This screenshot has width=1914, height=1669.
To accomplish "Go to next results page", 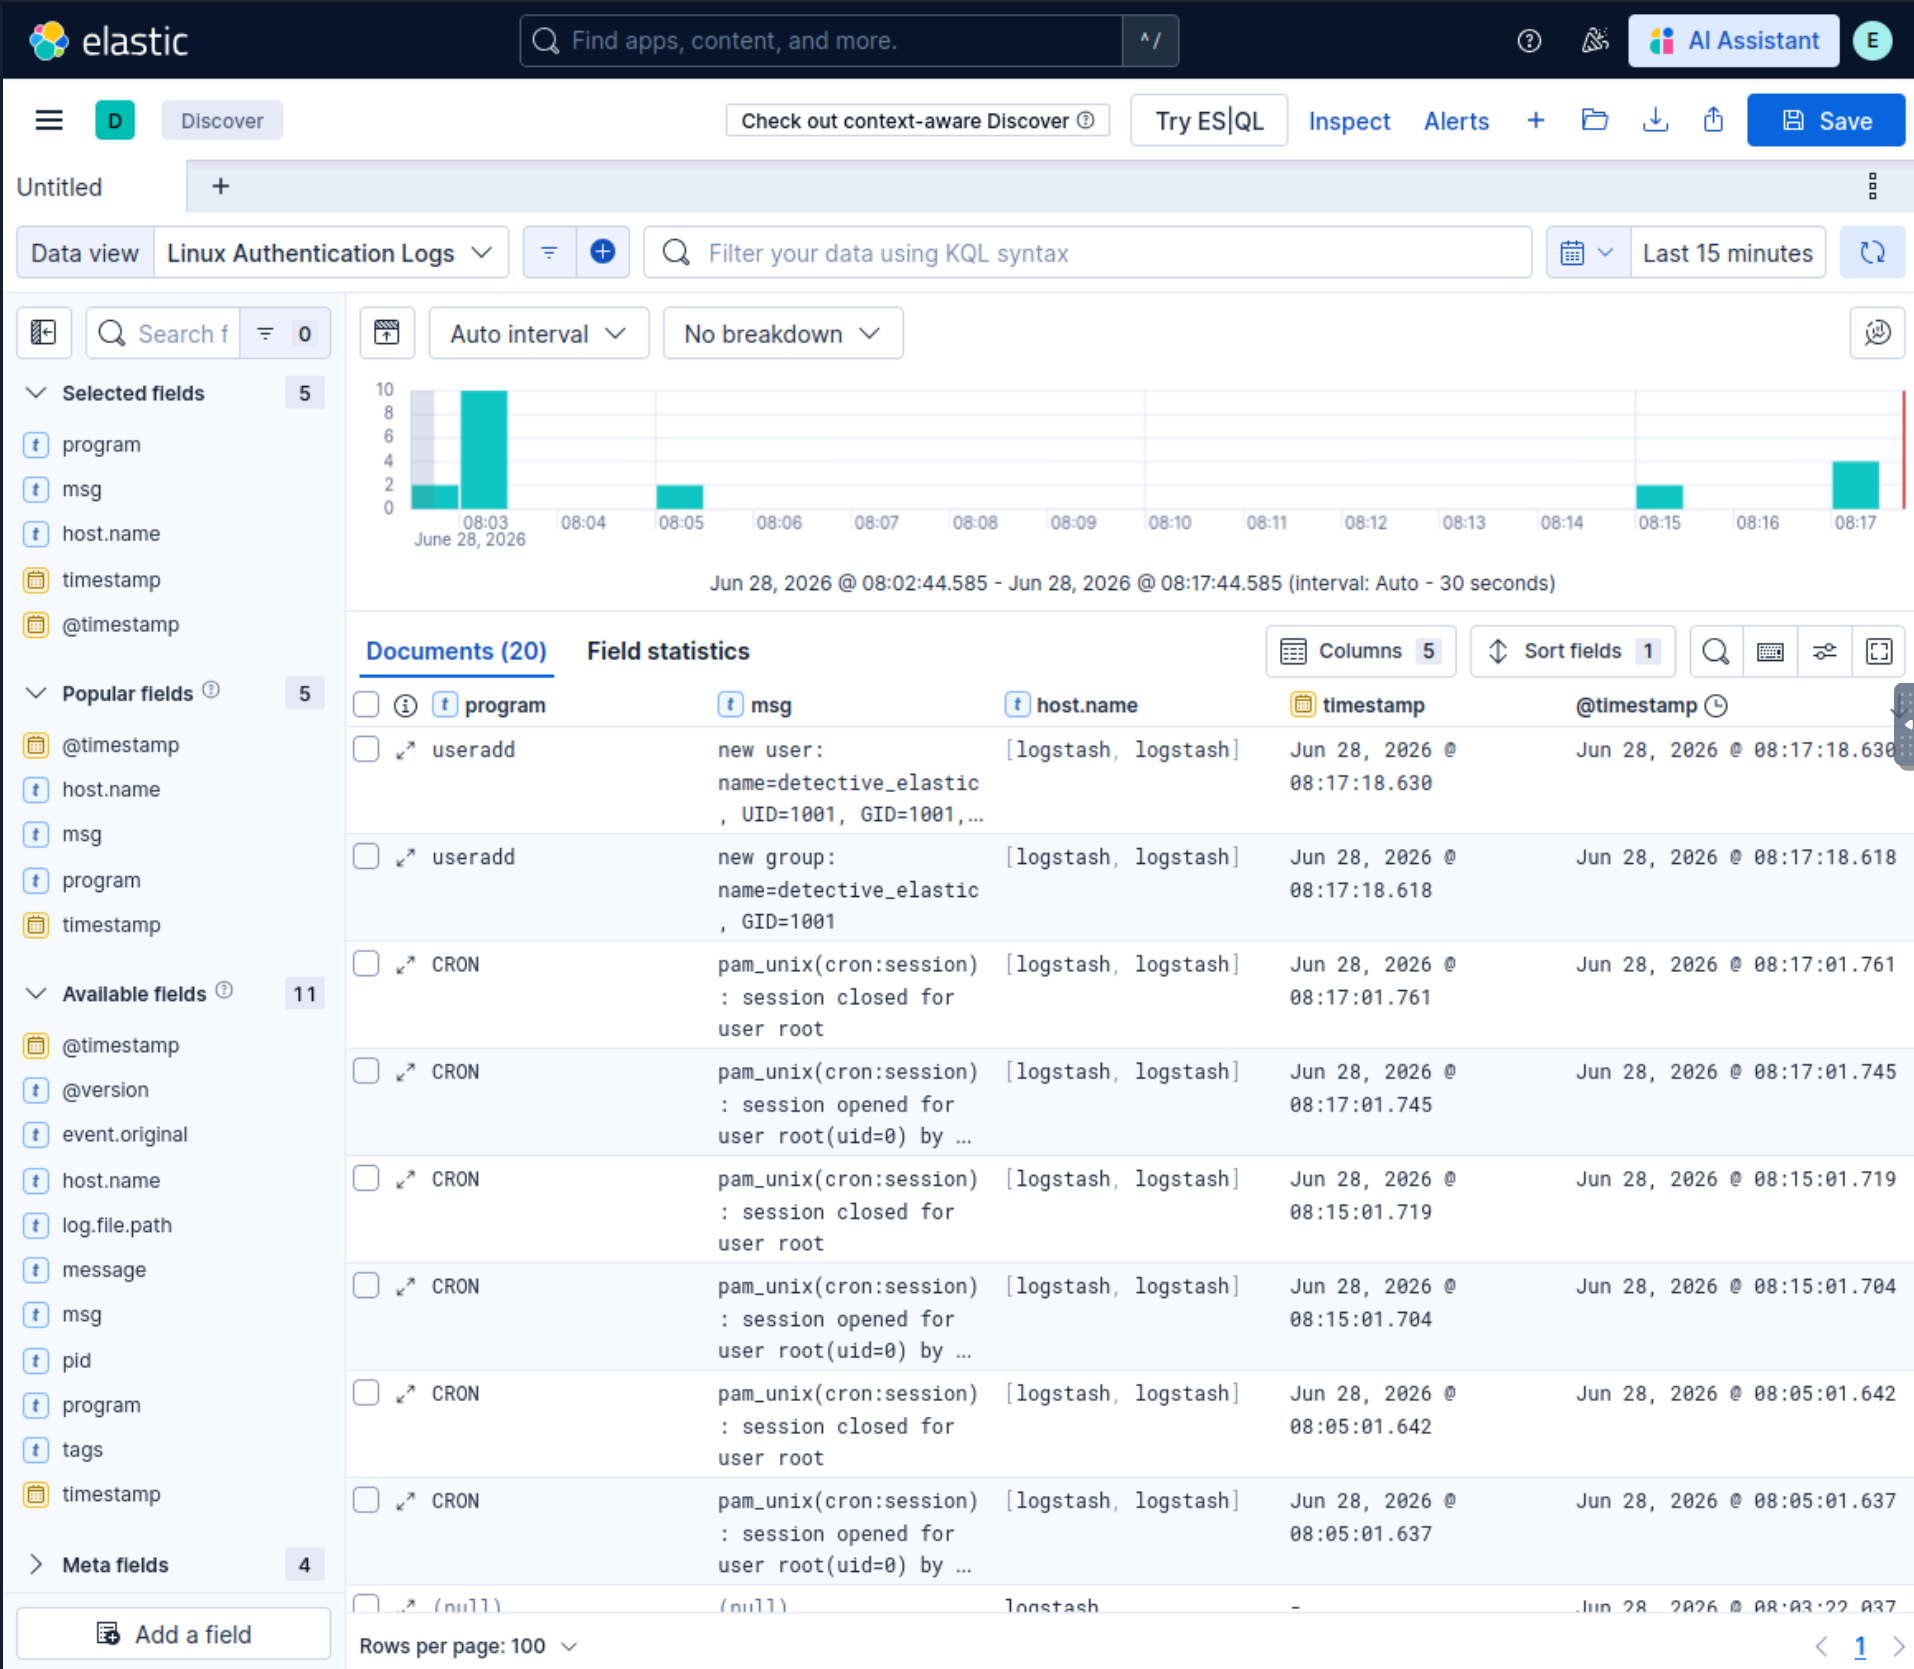I will [1897, 1646].
